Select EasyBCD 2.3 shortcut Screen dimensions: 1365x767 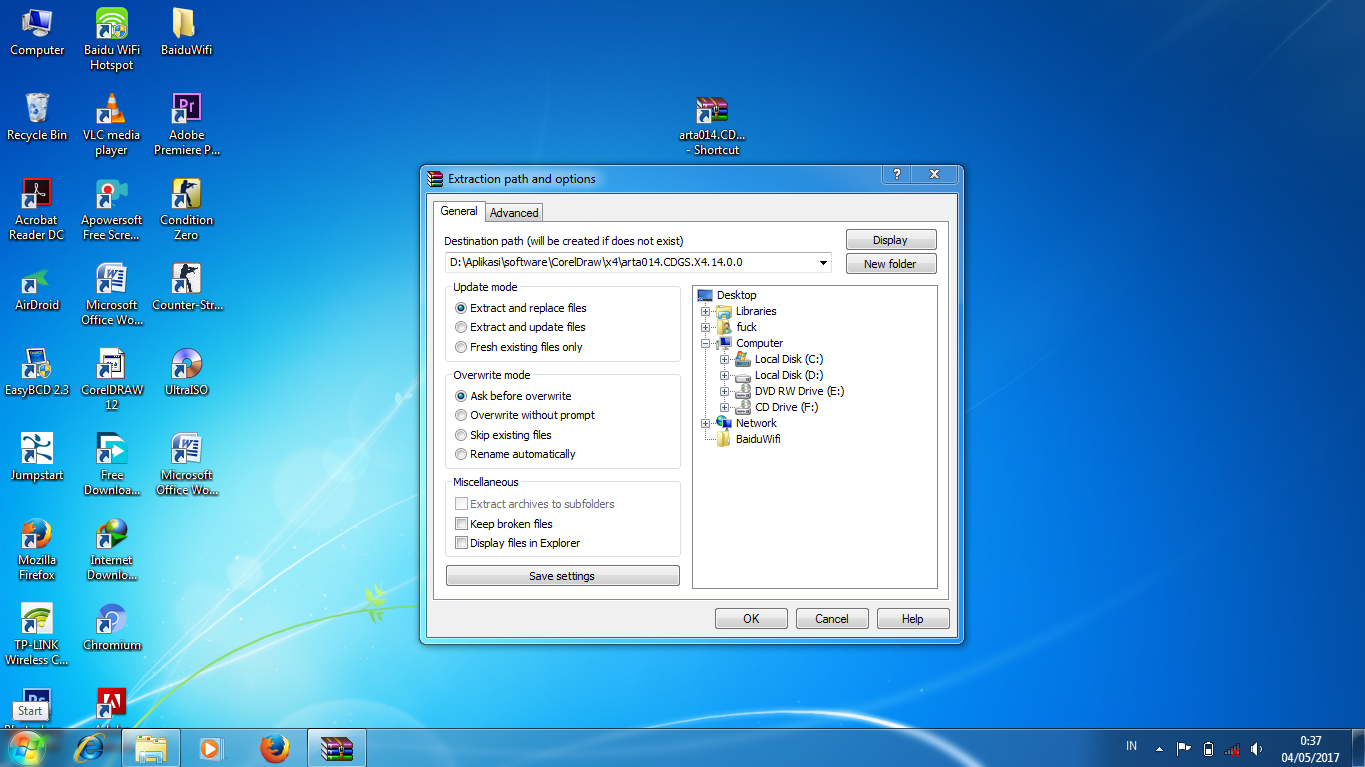(x=37, y=372)
